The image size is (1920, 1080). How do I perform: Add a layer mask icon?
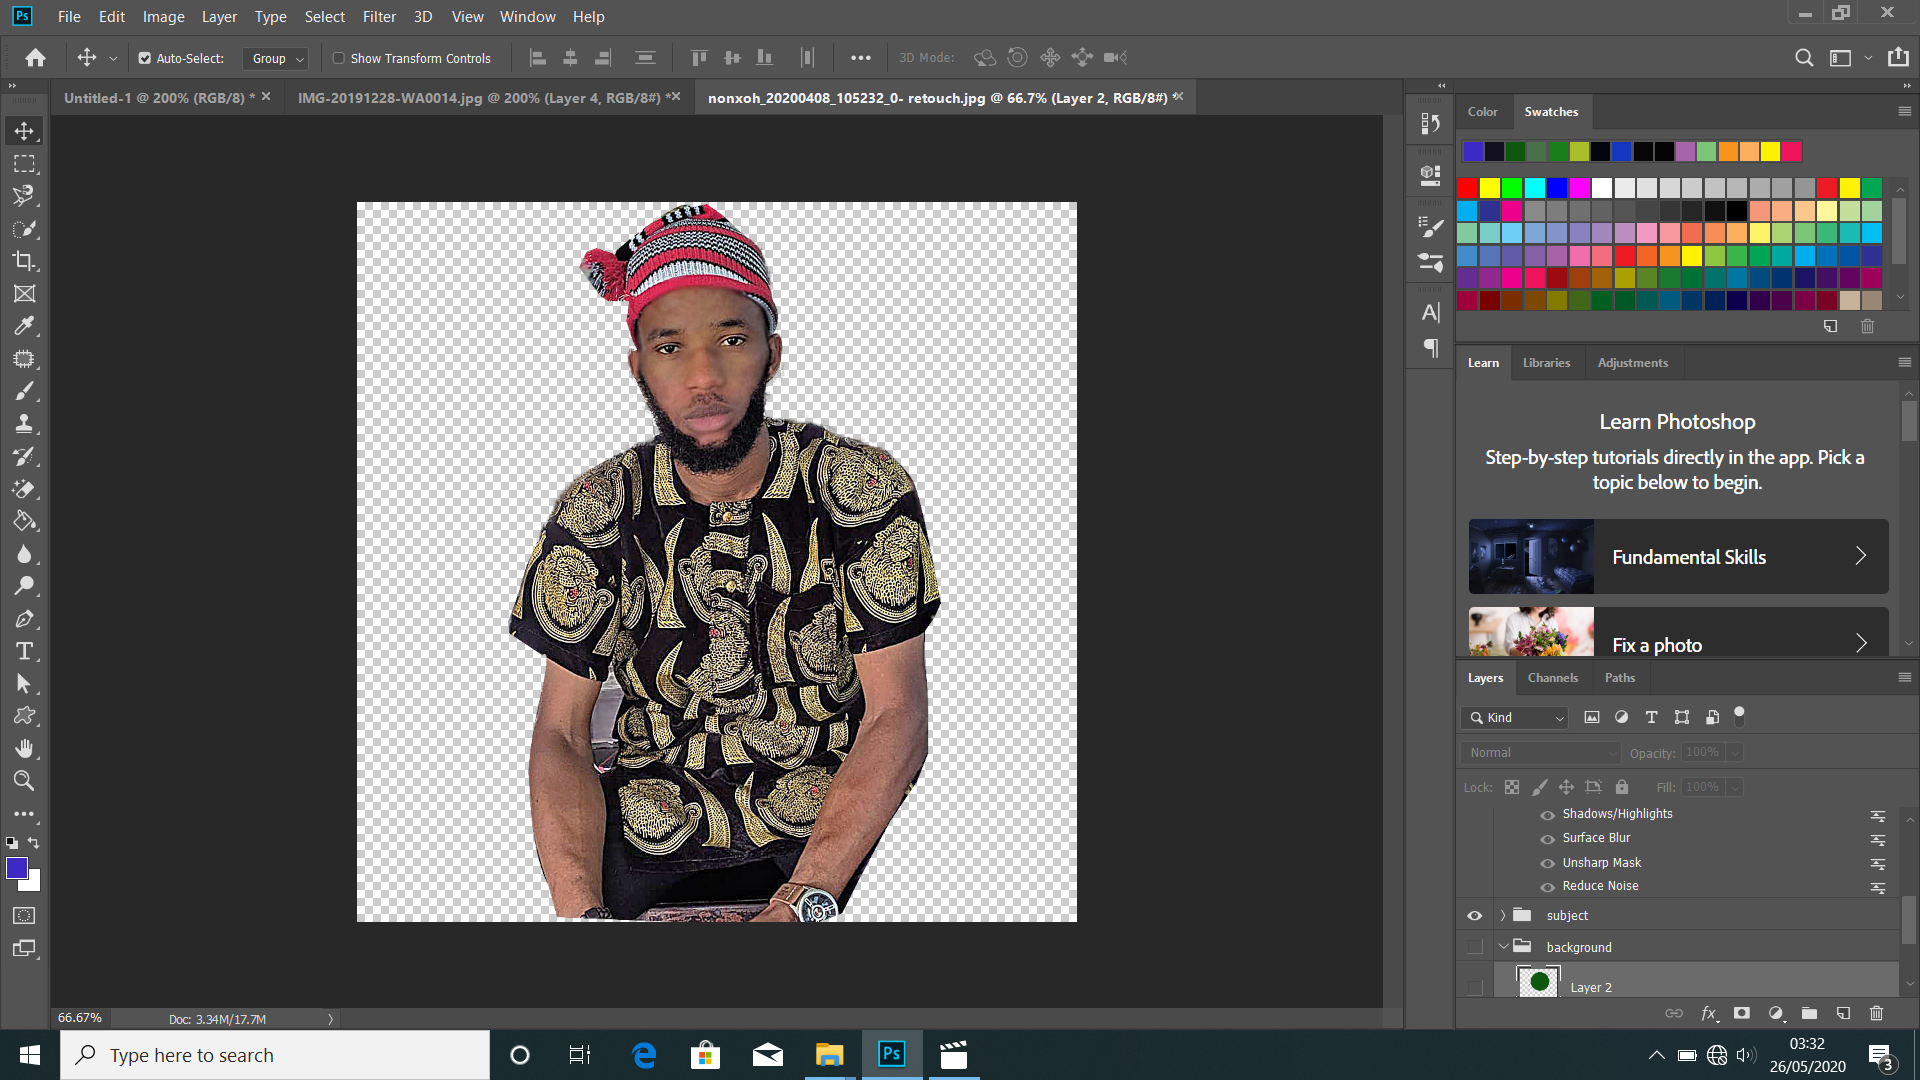pyautogui.click(x=1742, y=1013)
